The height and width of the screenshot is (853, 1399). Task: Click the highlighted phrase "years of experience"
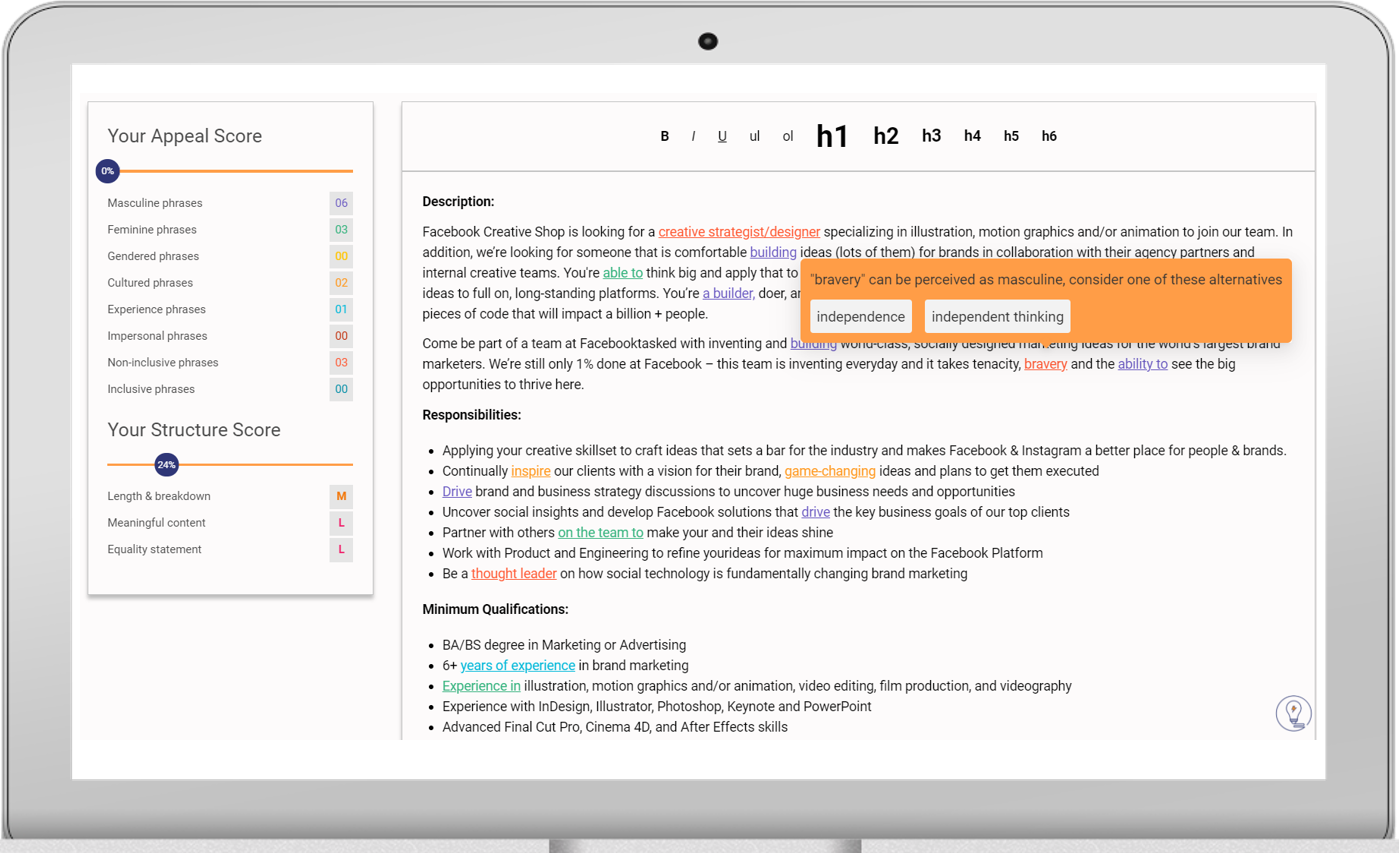point(518,665)
